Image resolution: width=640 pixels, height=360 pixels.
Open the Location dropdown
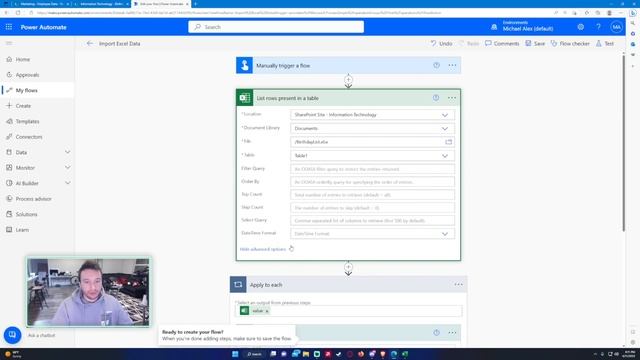[372, 115]
